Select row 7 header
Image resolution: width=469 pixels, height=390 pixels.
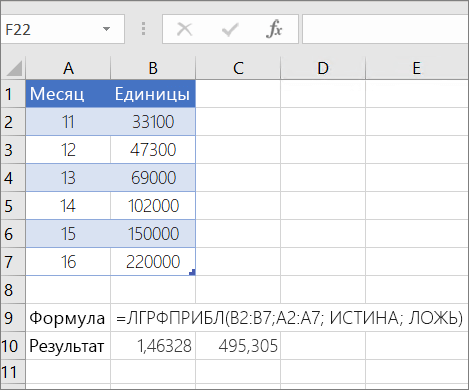13,261
